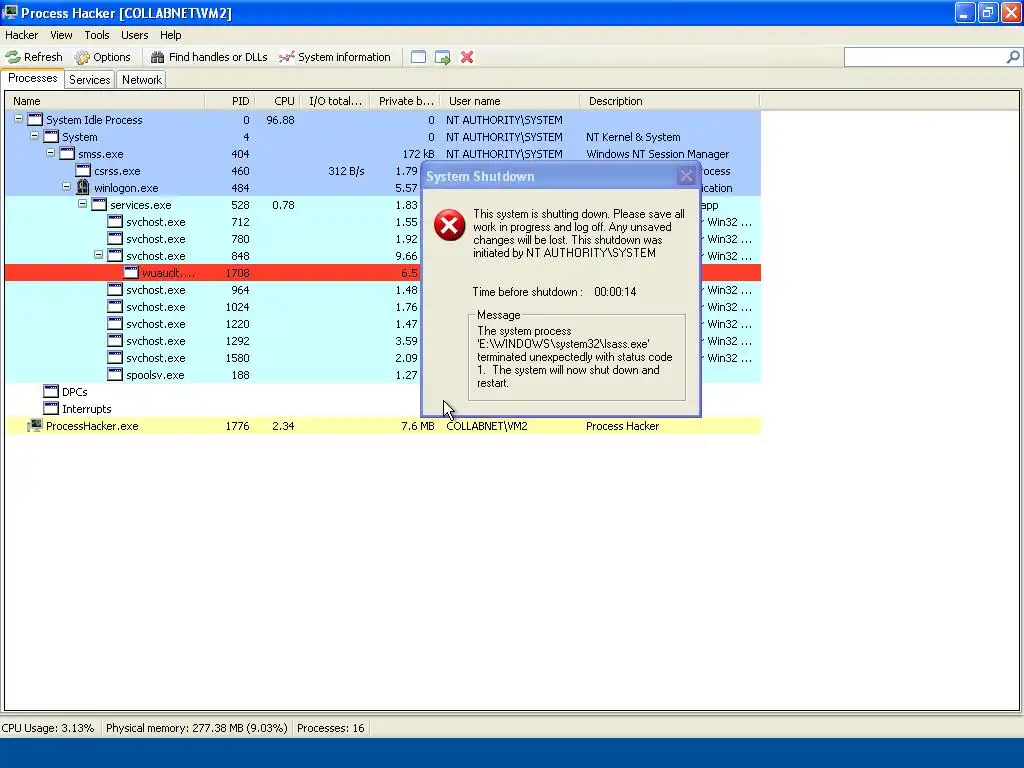This screenshot has width=1024, height=768.
Task: Select the System process row text
Action: click(80, 137)
